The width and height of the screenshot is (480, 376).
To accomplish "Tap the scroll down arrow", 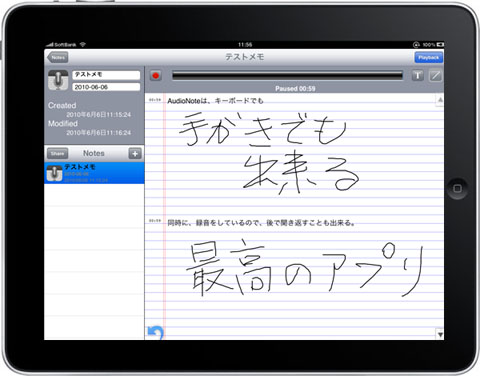I will coord(440,334).
